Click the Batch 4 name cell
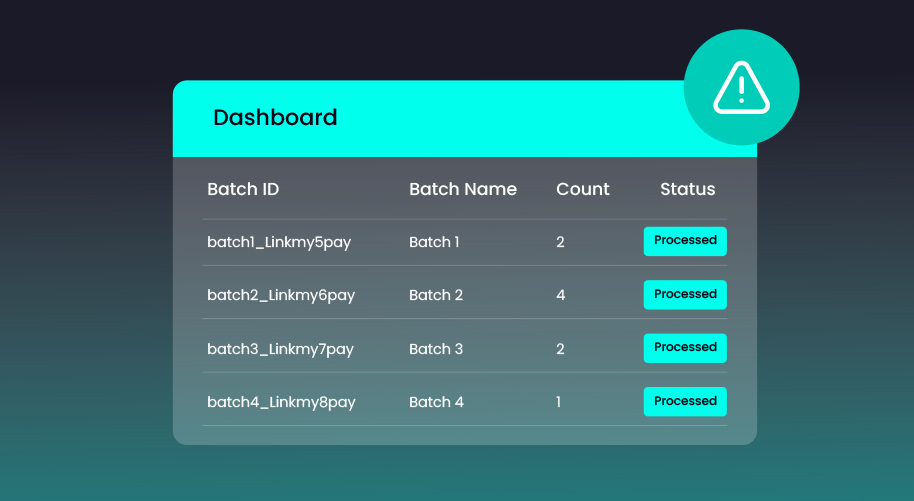 [x=436, y=402]
